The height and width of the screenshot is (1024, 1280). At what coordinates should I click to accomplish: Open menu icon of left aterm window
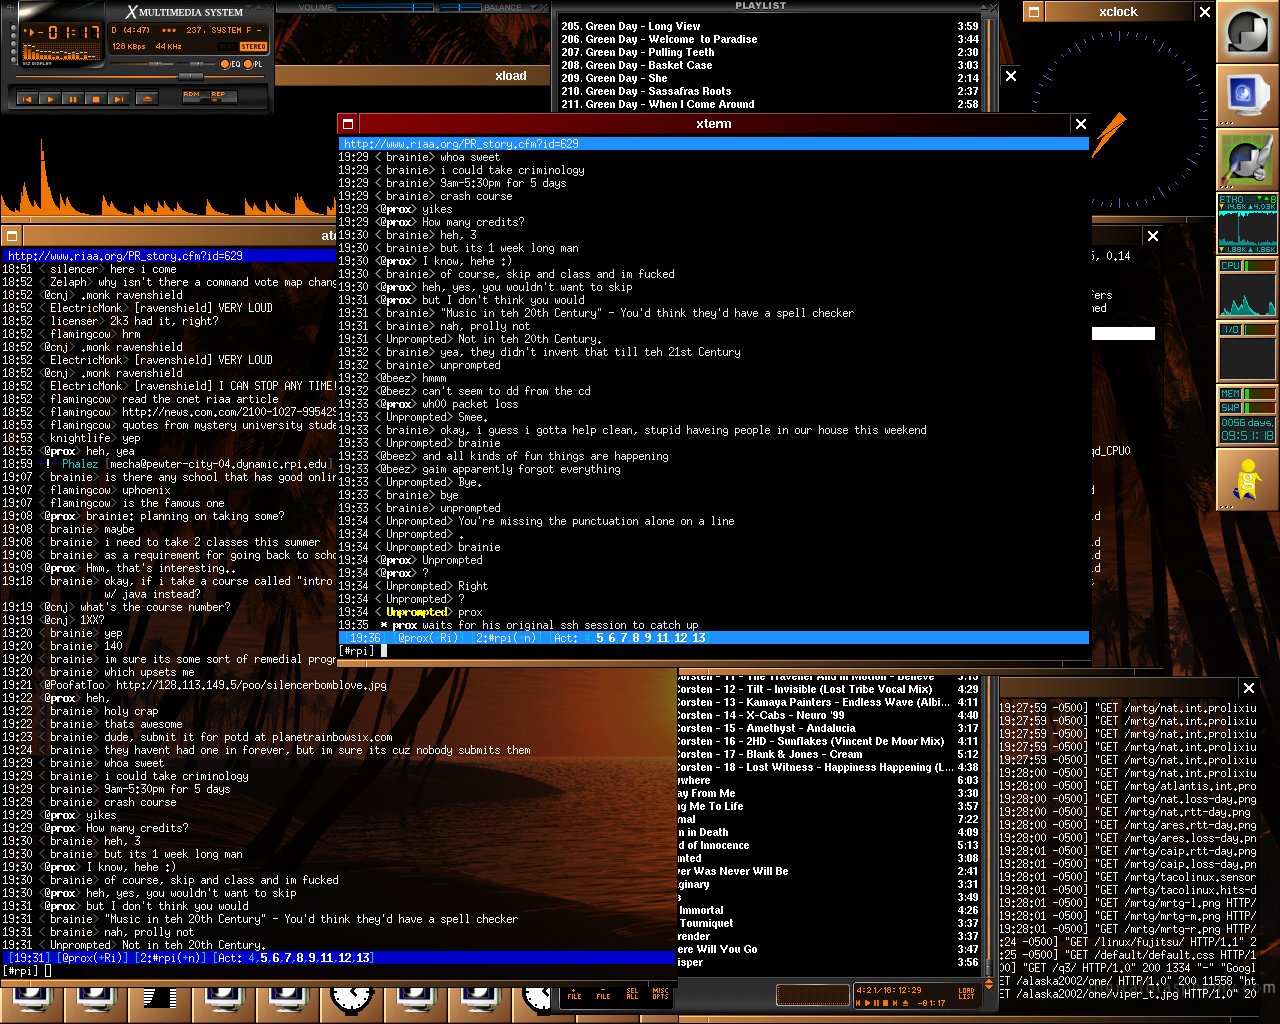(x=12, y=236)
